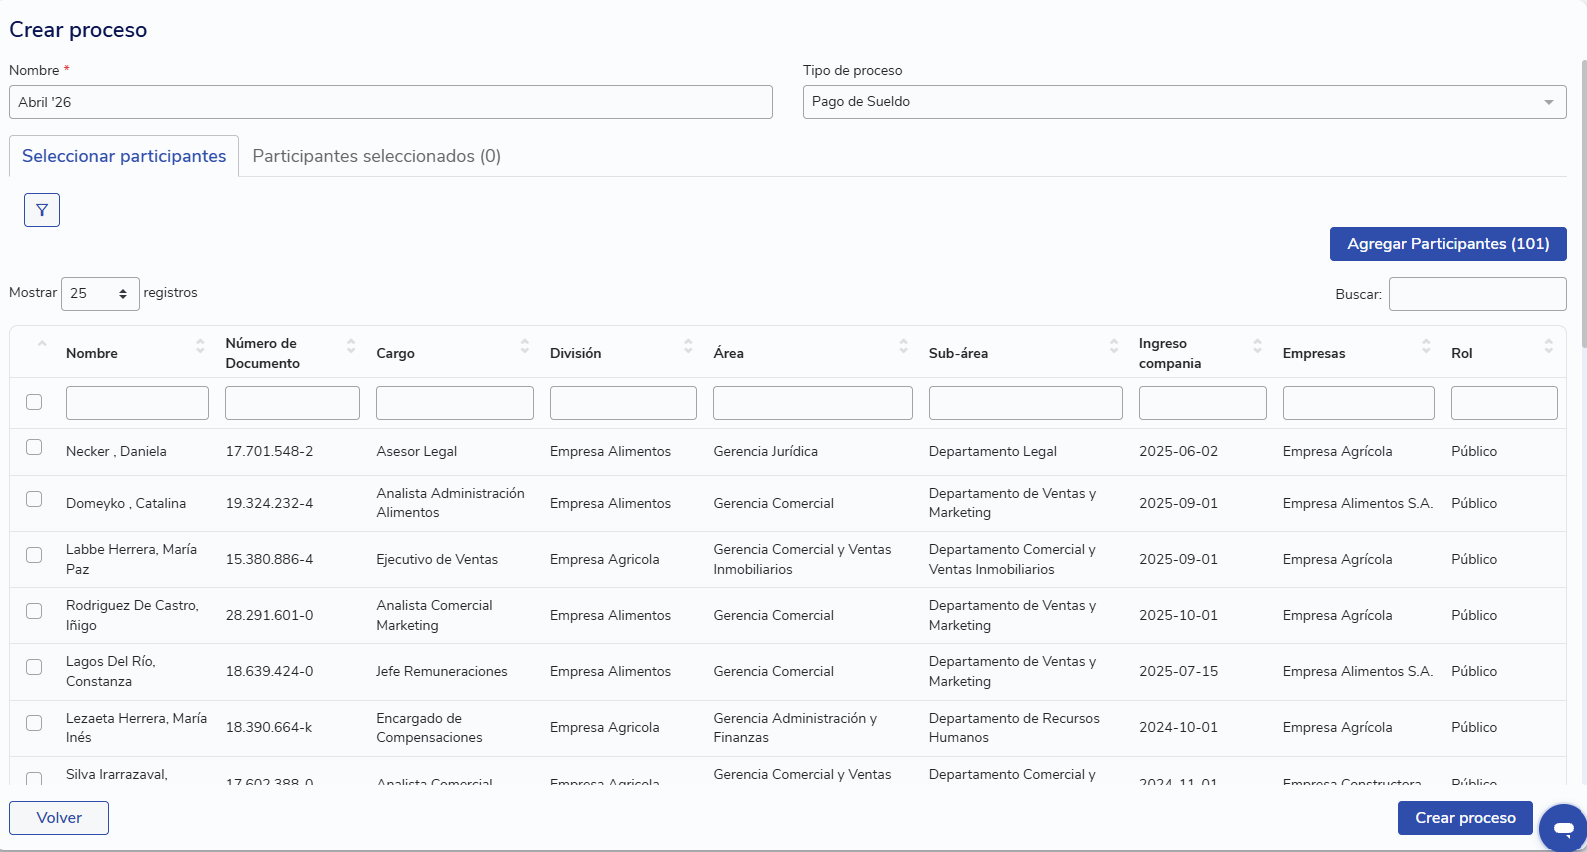Focus the Nombre field containing Abril '26

(391, 102)
